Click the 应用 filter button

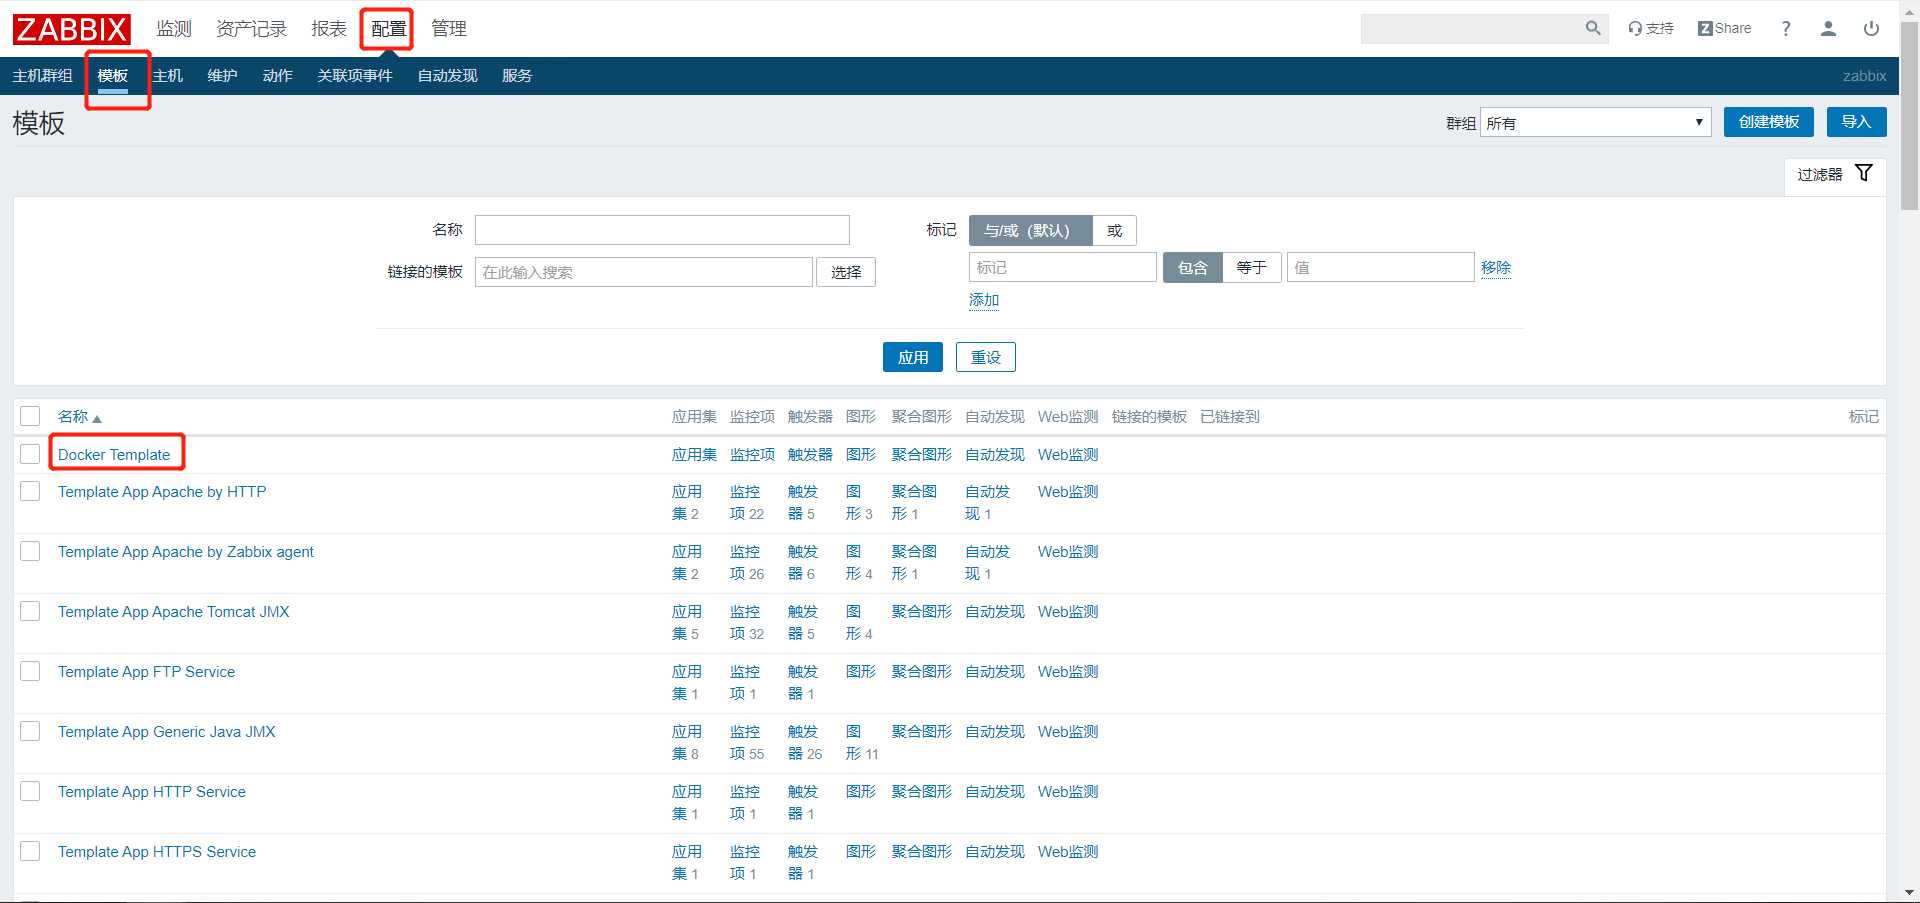(912, 357)
